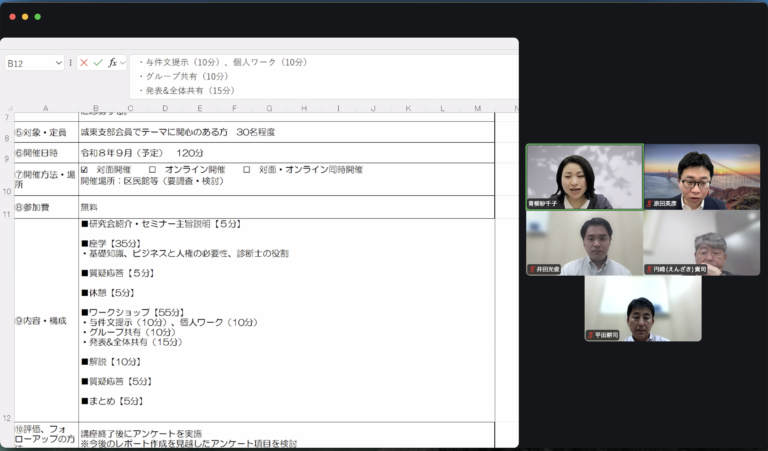Tick the オンライン開催 checkbox
The width and height of the screenshot is (768, 451).
152,169
